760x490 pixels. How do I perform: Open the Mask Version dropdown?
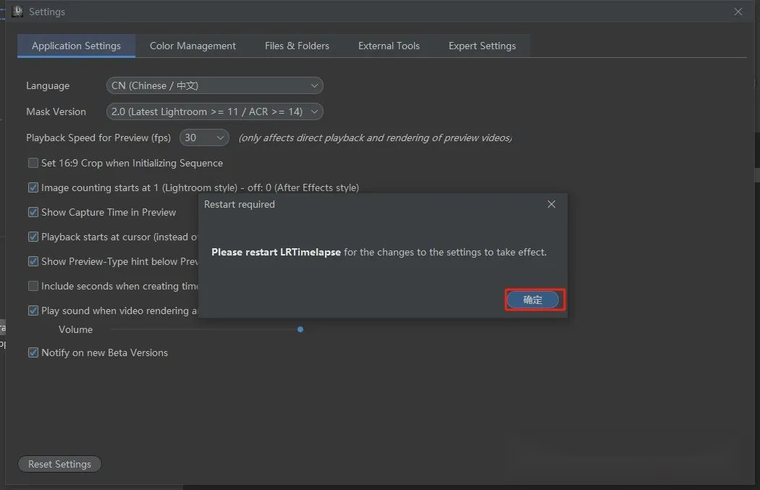pyautogui.click(x=214, y=112)
